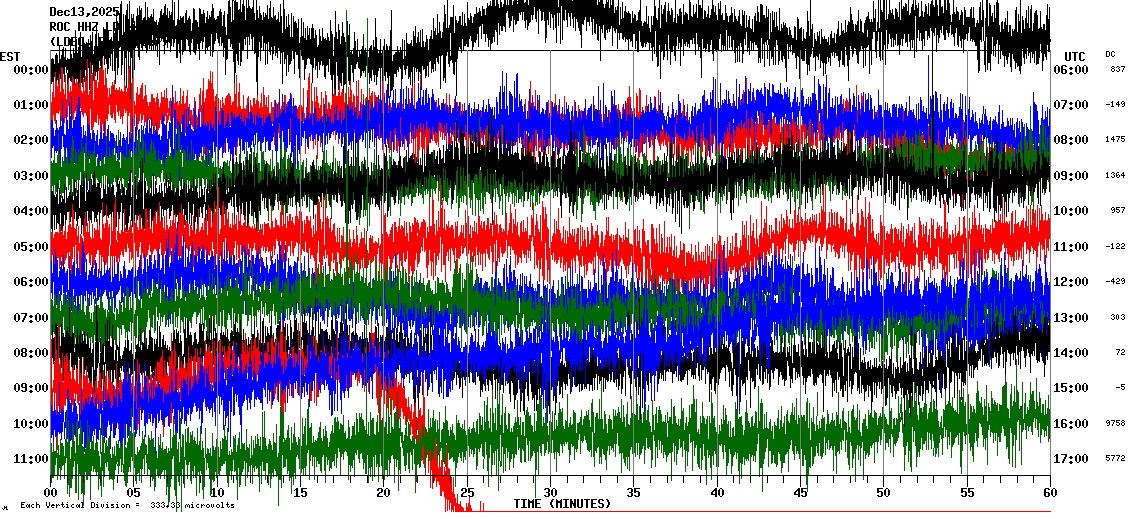Click the DC offset value -429
The height and width of the screenshot is (519, 1130).
(x=1115, y=282)
